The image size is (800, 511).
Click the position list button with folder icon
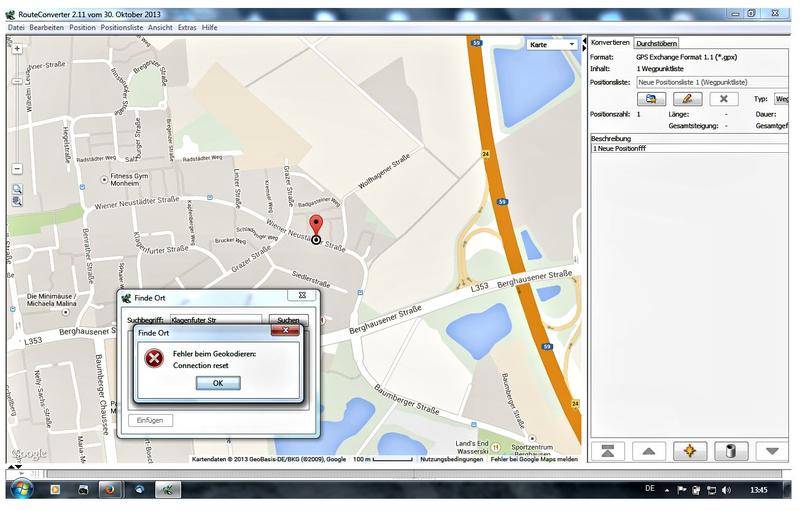651,98
